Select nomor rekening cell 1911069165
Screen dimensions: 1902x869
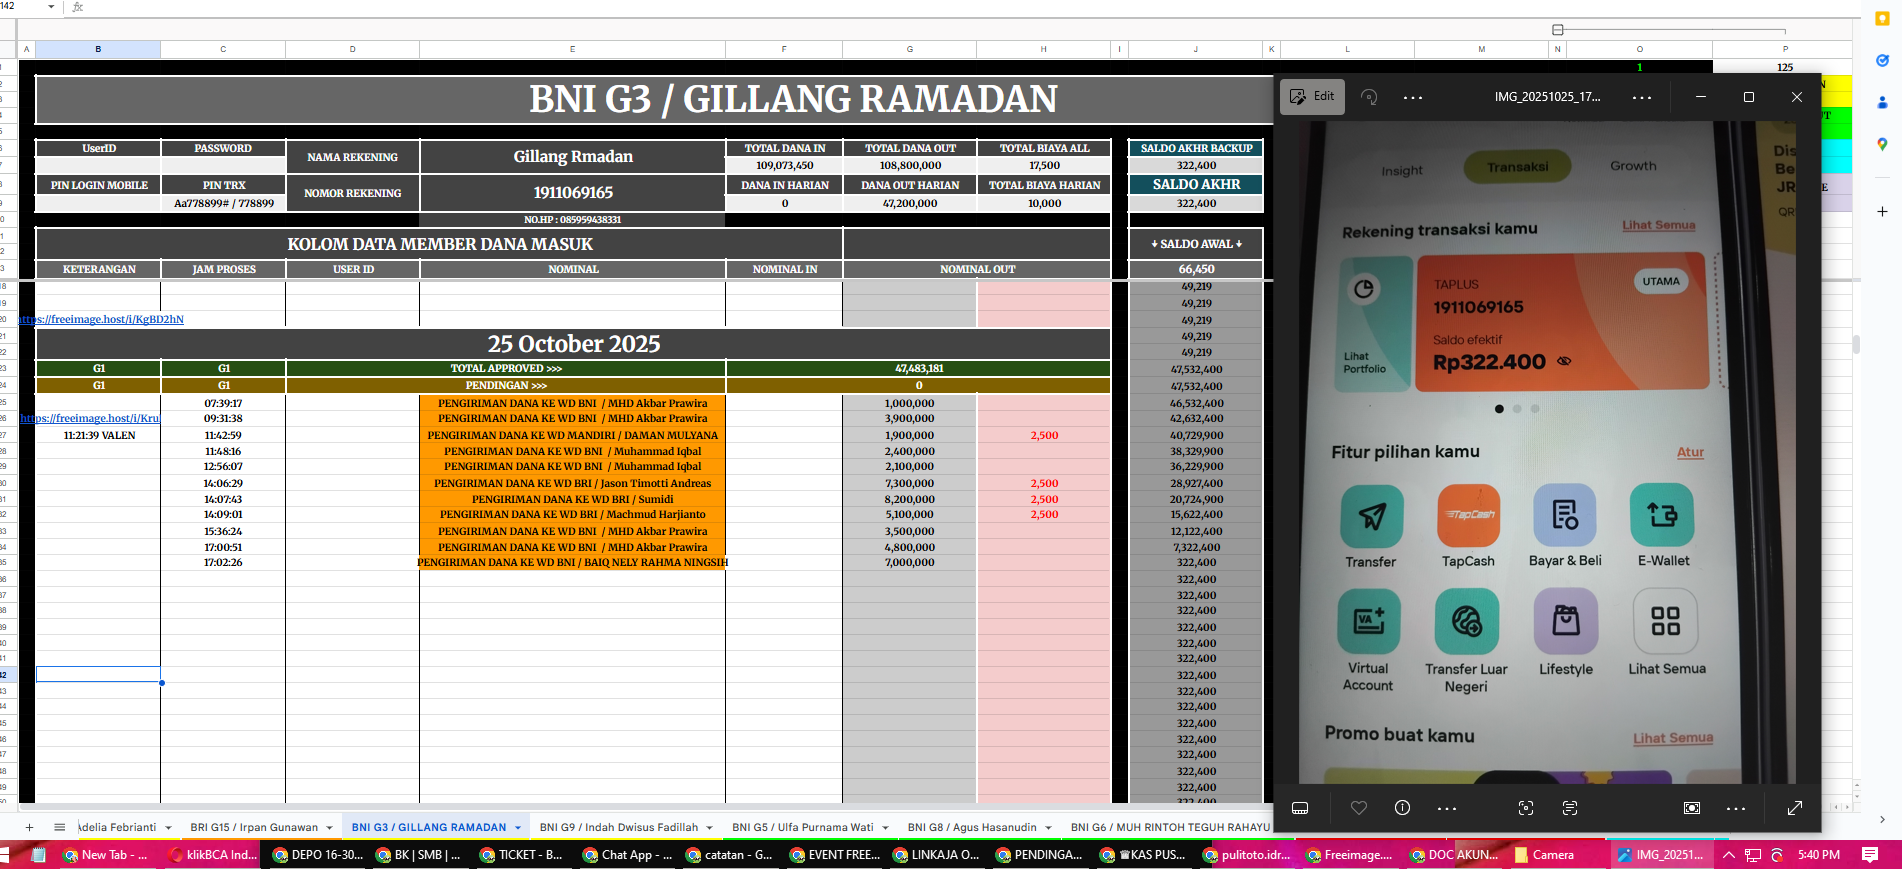[573, 192]
